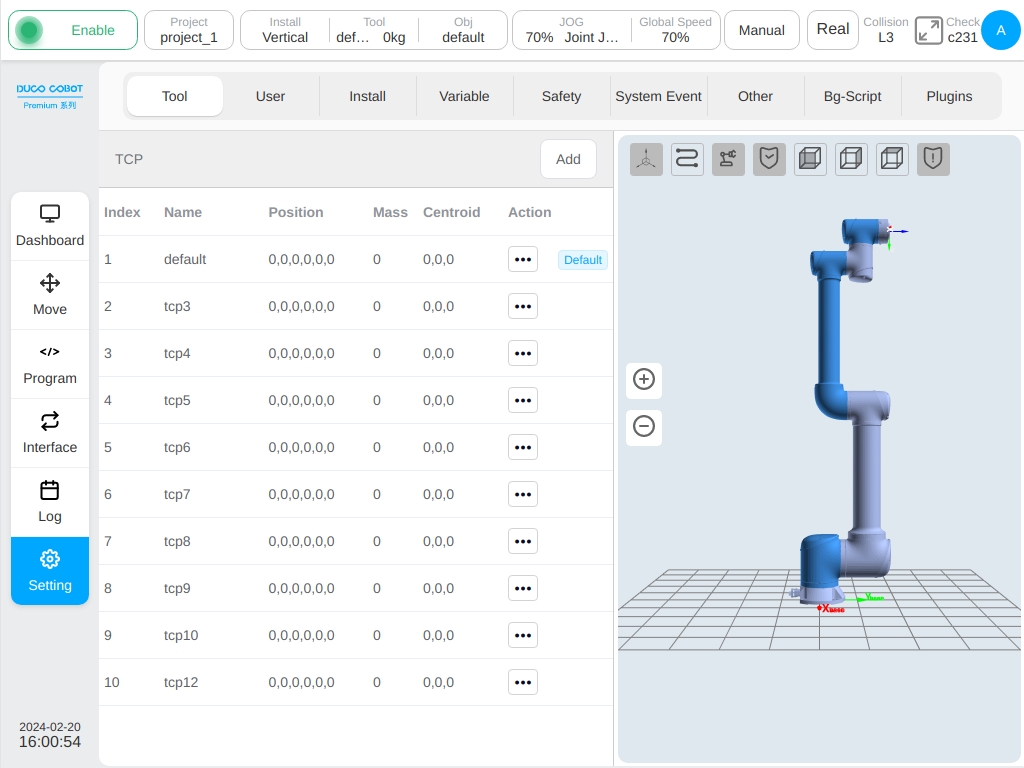Open the Program page

point(50,364)
